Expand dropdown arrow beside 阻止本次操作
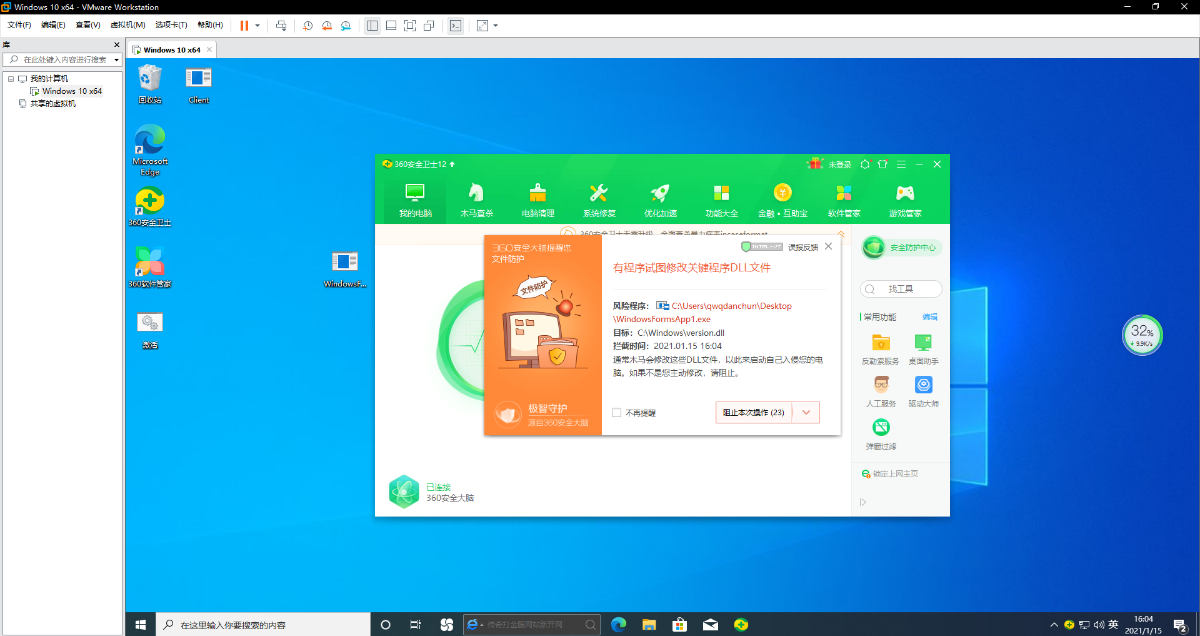 (x=806, y=412)
